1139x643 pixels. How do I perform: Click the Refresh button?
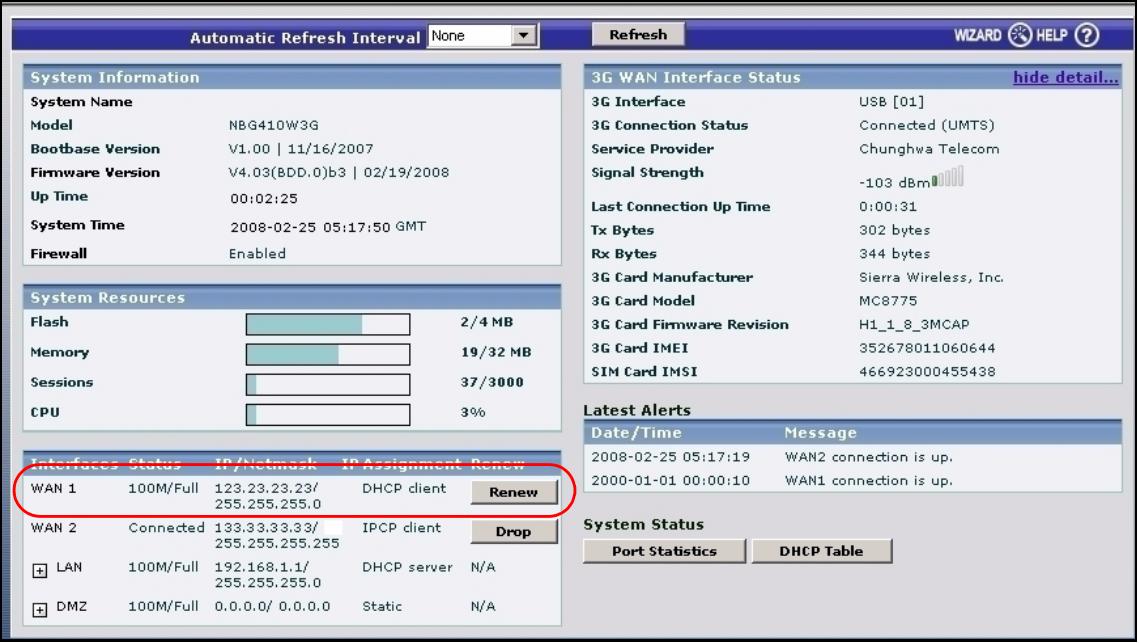coord(638,34)
